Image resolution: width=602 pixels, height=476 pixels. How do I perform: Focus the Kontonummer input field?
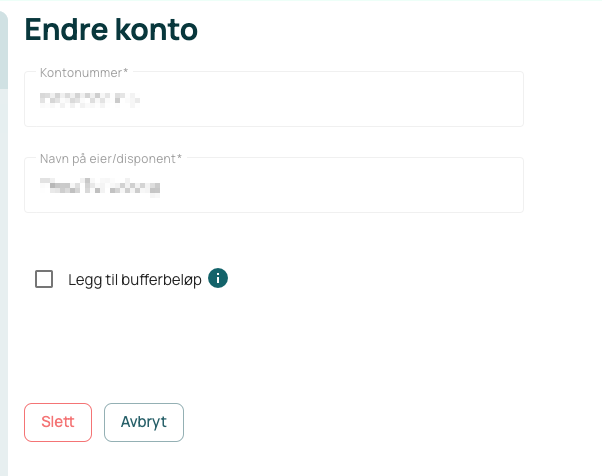(x=274, y=99)
